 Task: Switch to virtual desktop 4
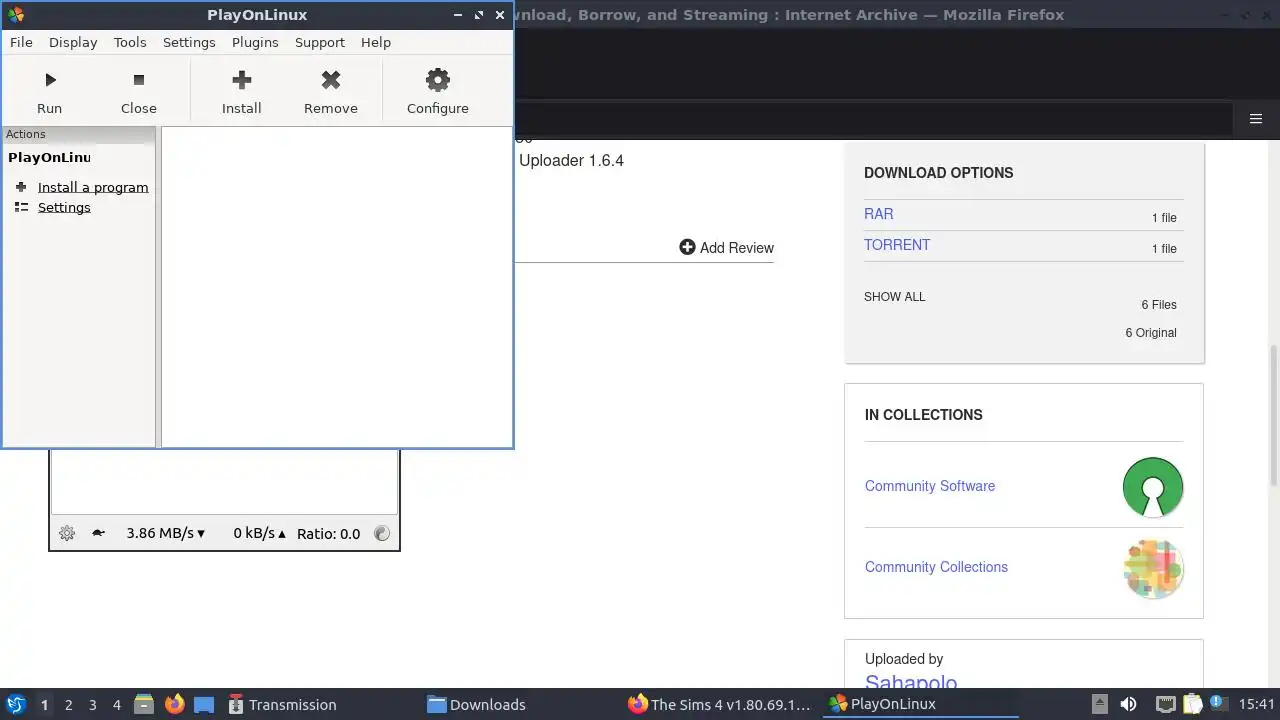(x=116, y=704)
